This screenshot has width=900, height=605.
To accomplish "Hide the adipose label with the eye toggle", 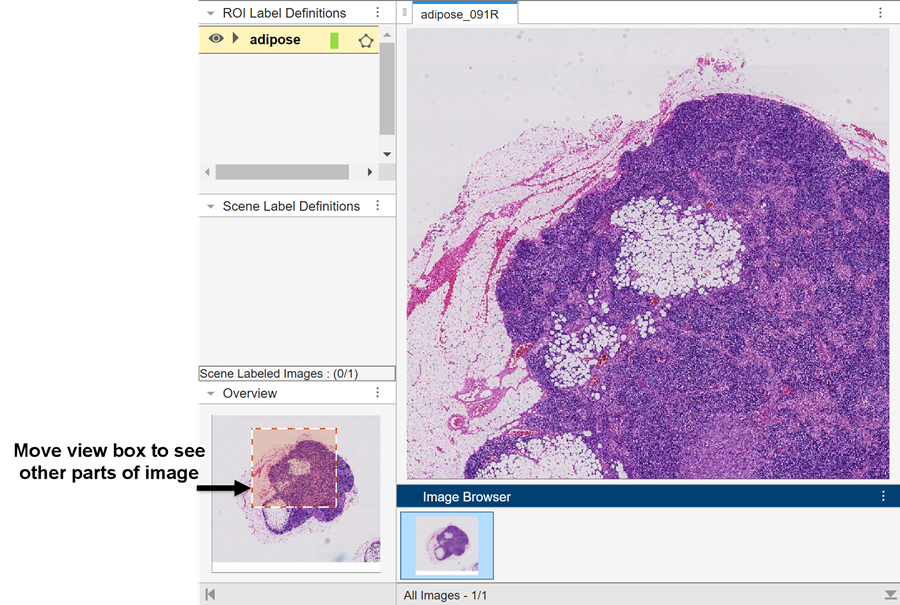I will [x=215, y=39].
